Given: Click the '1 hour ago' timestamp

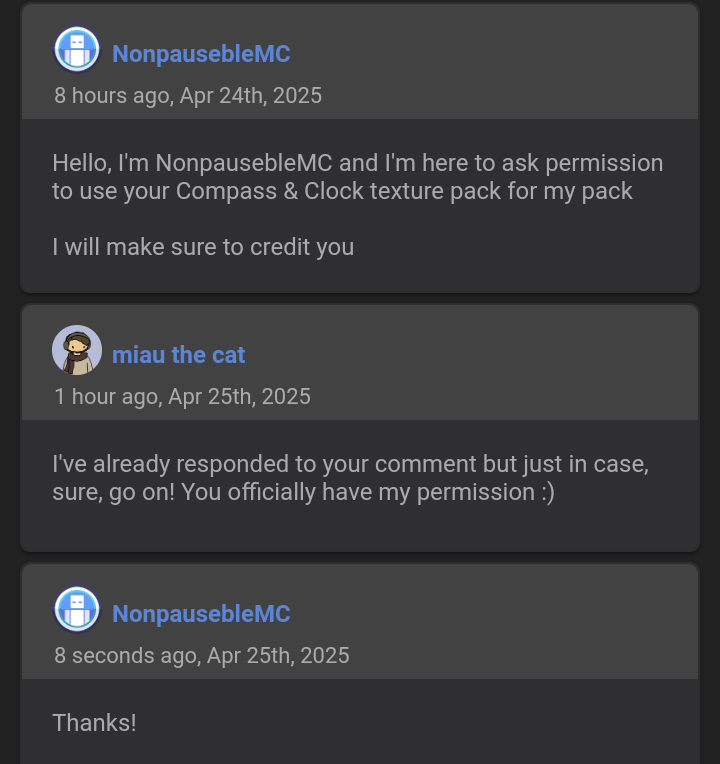Looking at the screenshot, I should [x=106, y=396].
